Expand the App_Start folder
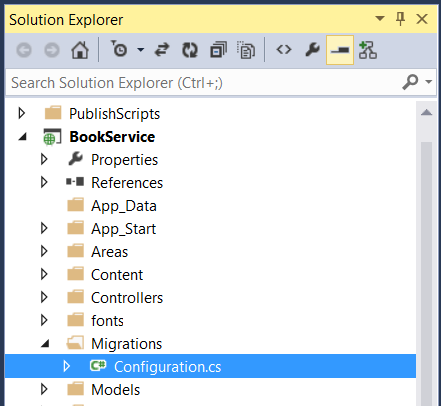This screenshot has width=441, height=406. pyautogui.click(x=44, y=228)
